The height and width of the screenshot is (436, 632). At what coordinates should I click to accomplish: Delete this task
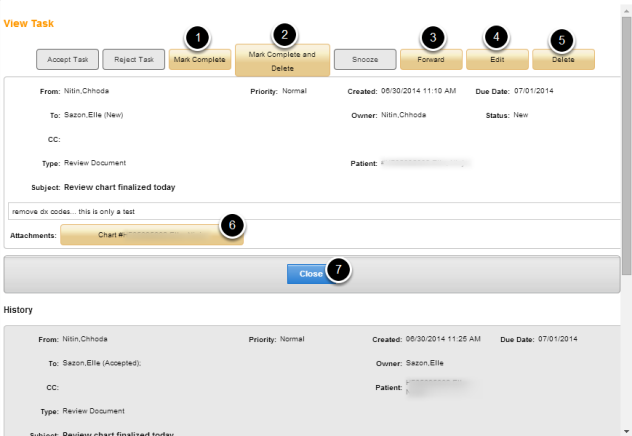coord(562,61)
